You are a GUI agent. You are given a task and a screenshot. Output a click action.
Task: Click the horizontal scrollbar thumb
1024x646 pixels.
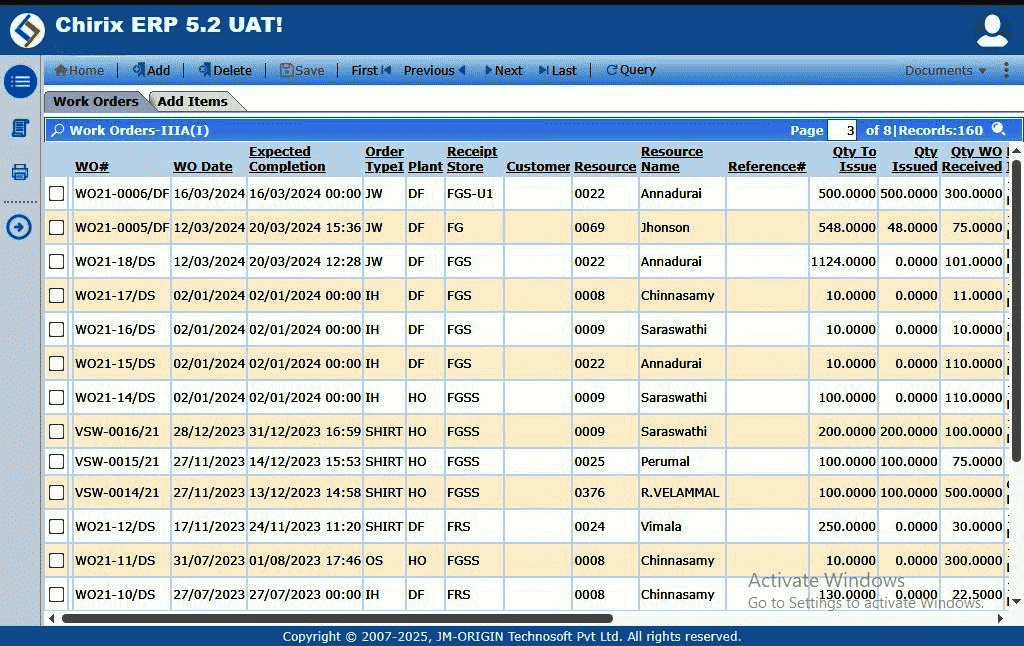point(337,618)
